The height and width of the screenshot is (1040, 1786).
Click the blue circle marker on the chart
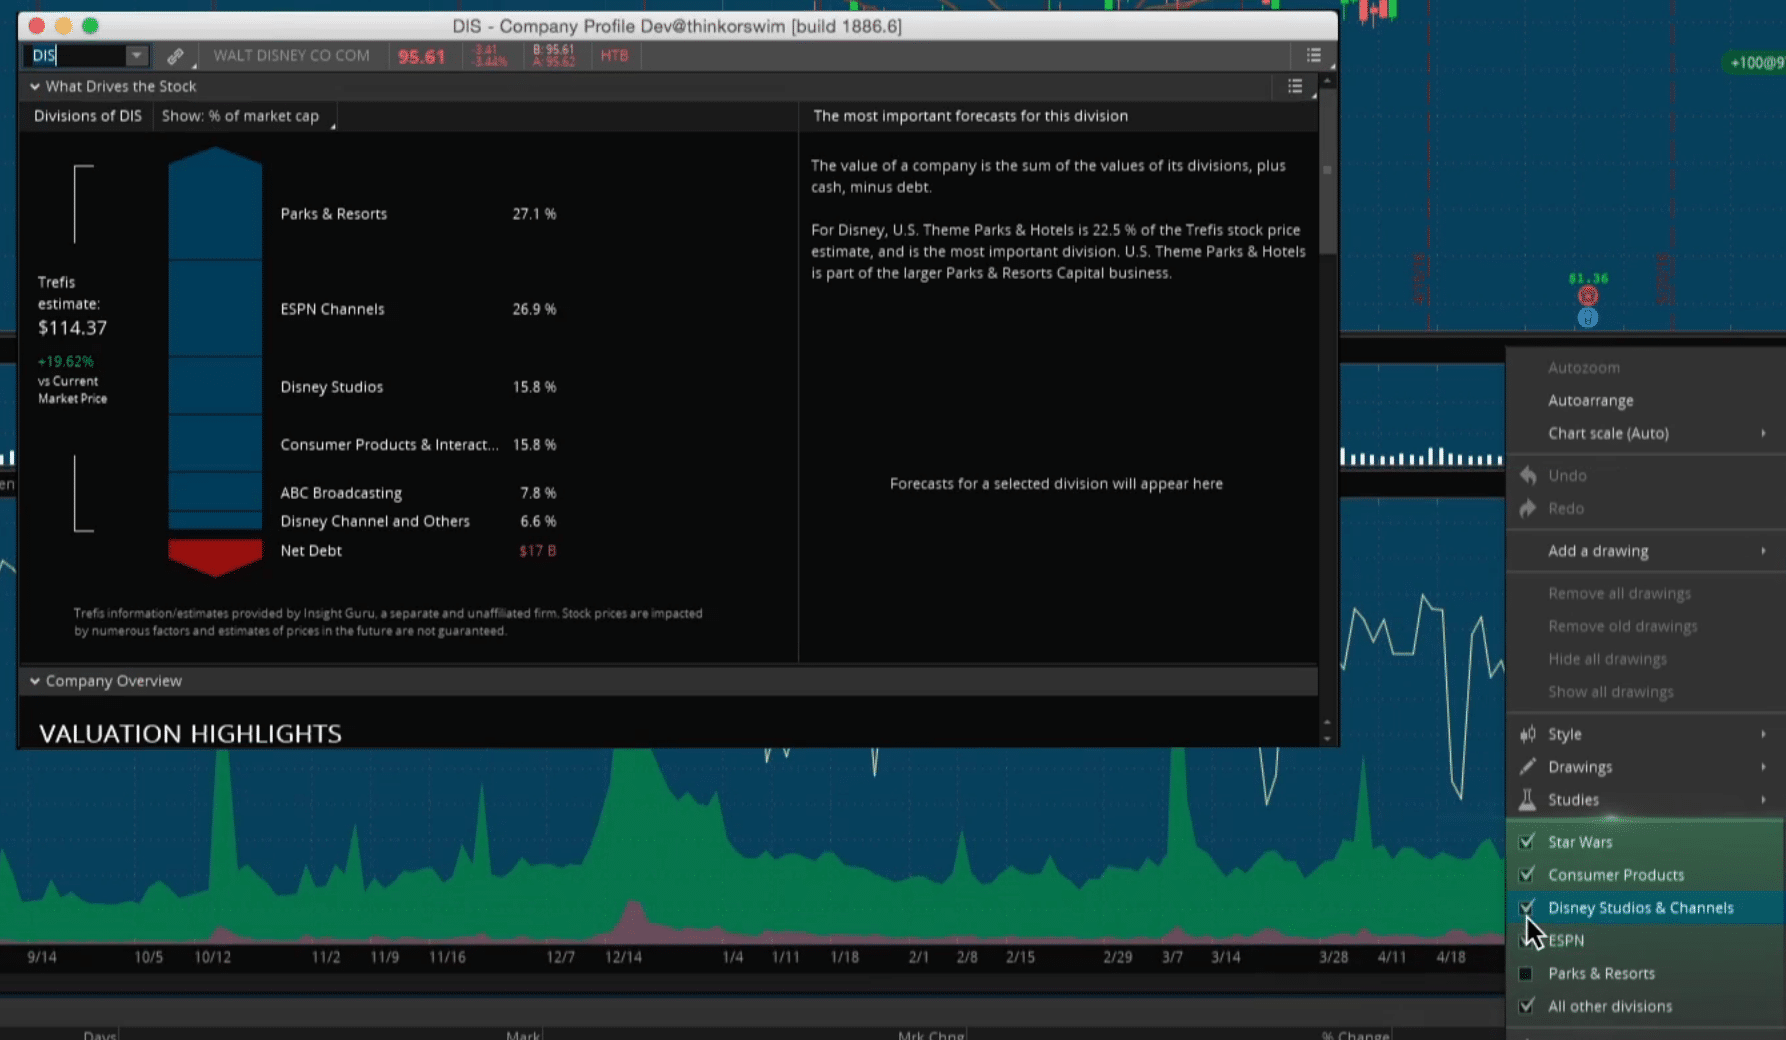coord(1587,318)
